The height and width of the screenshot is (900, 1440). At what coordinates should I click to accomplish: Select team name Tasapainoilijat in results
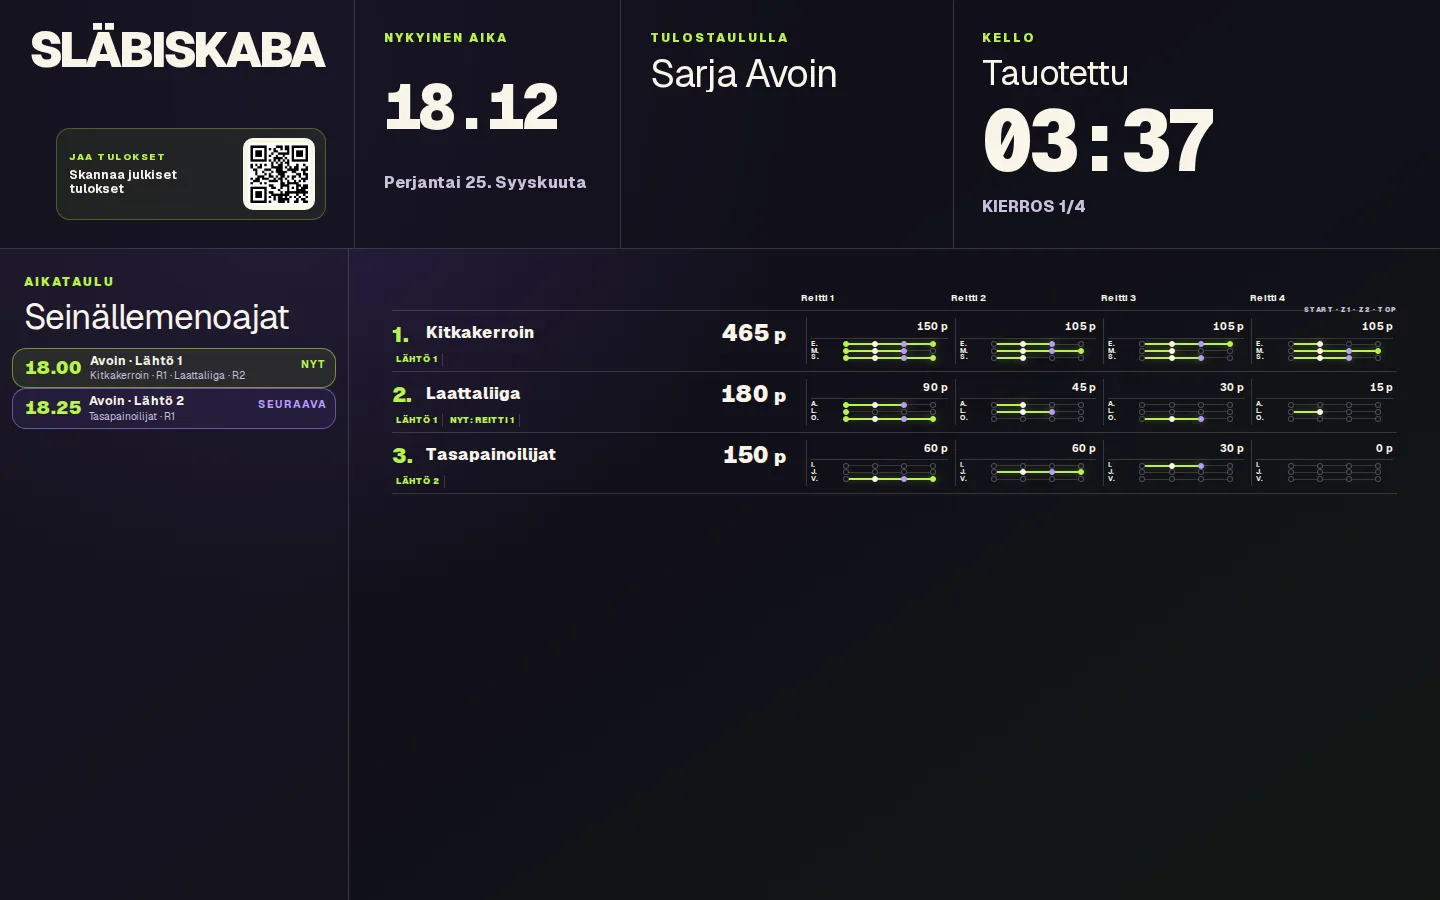coord(491,454)
